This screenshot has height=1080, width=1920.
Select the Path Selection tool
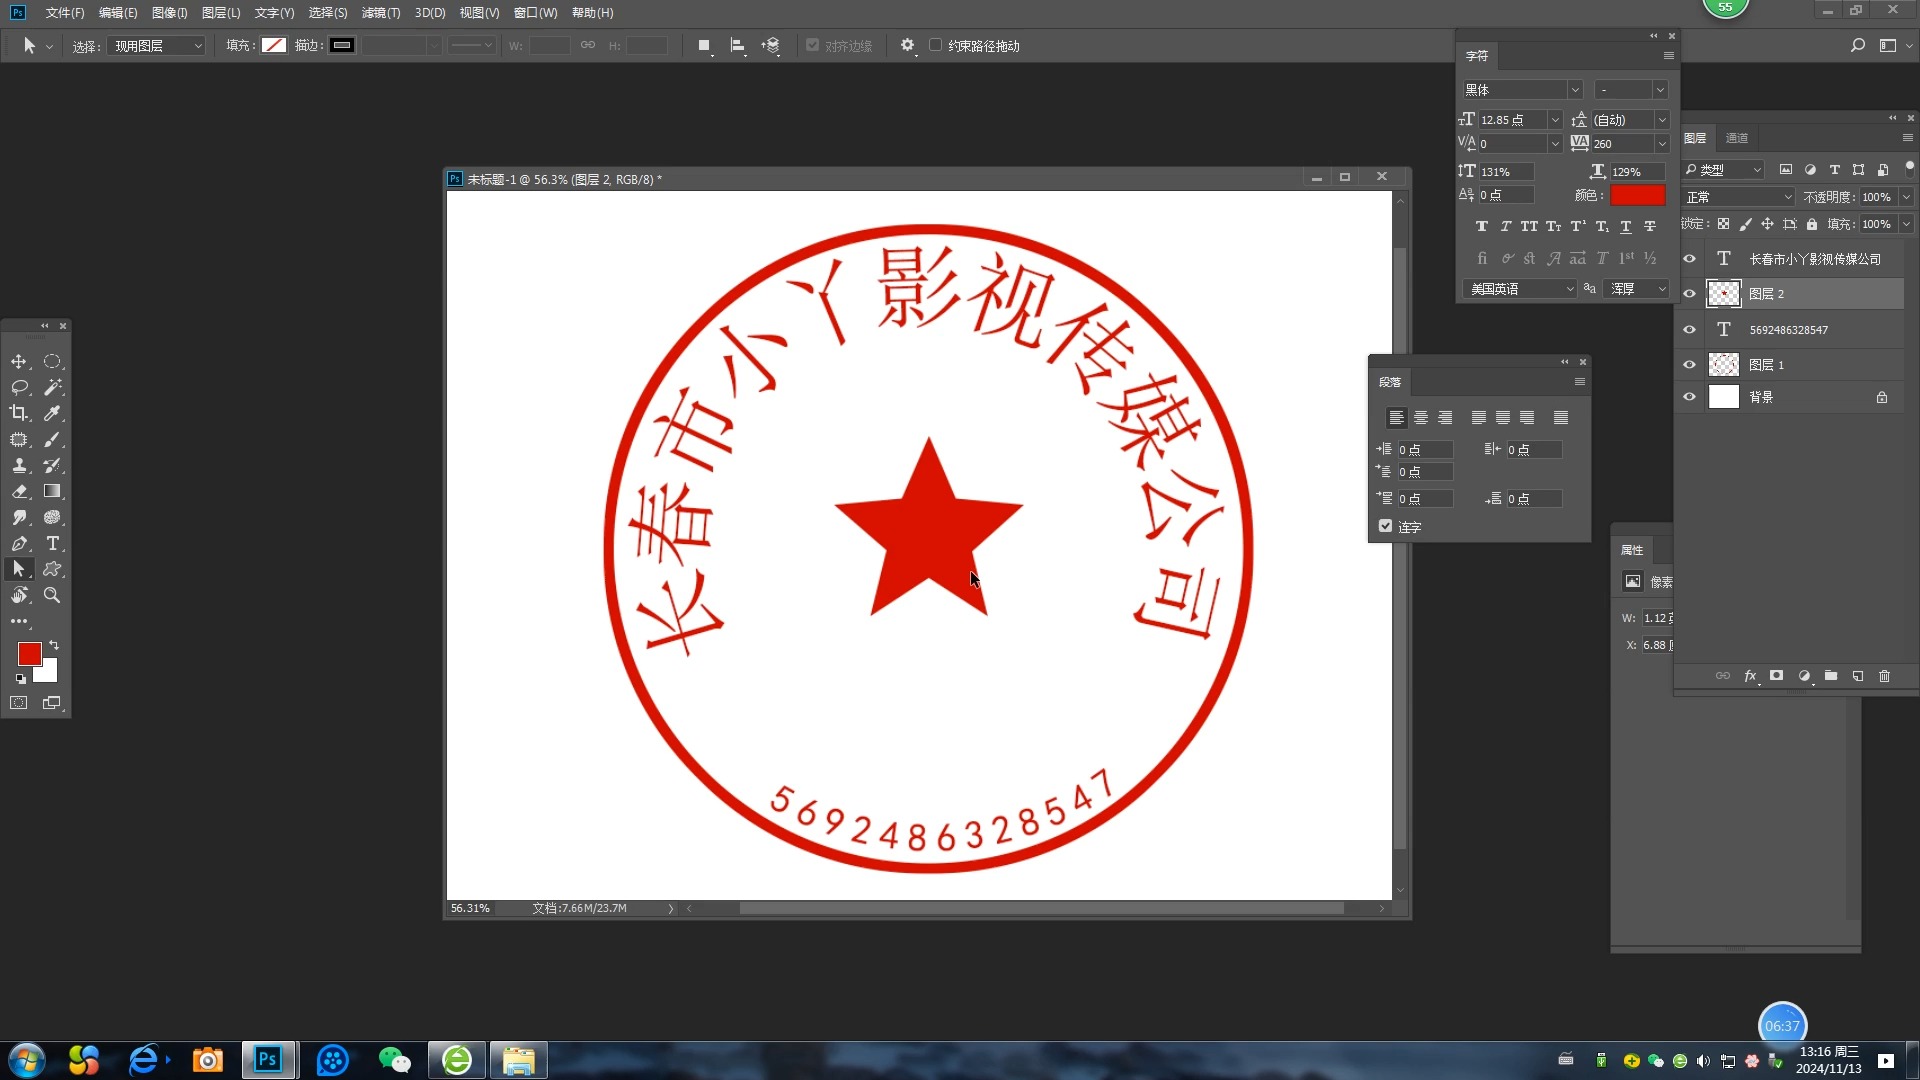pyautogui.click(x=19, y=569)
